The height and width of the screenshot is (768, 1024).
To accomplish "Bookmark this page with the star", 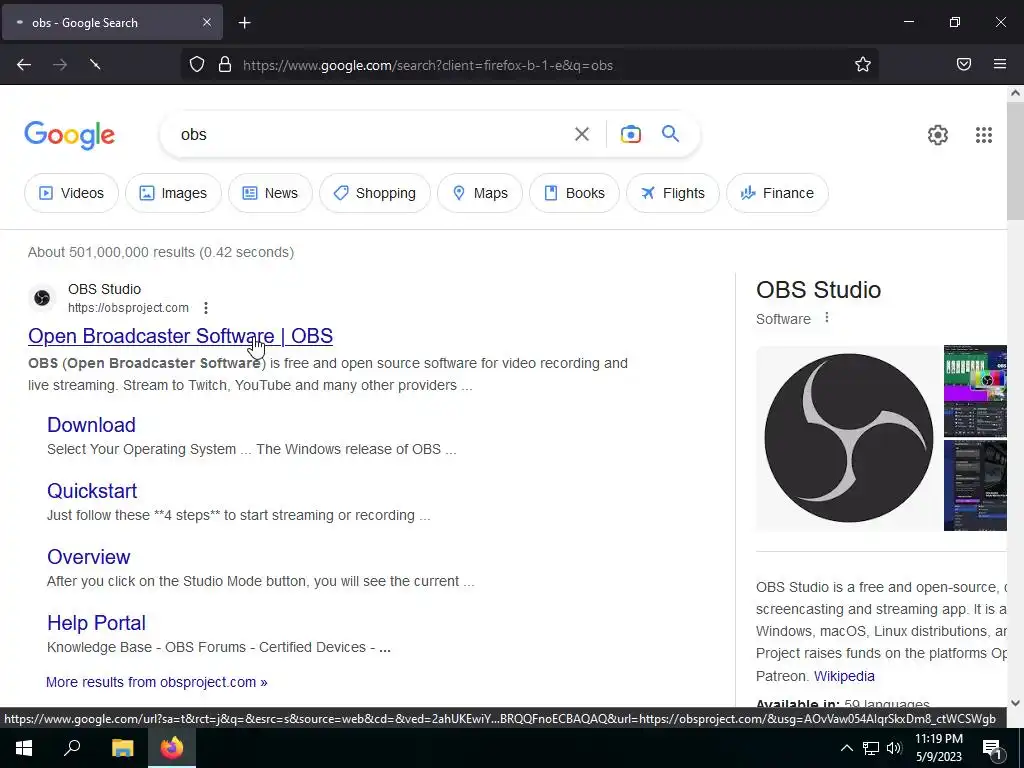I will tap(863, 64).
